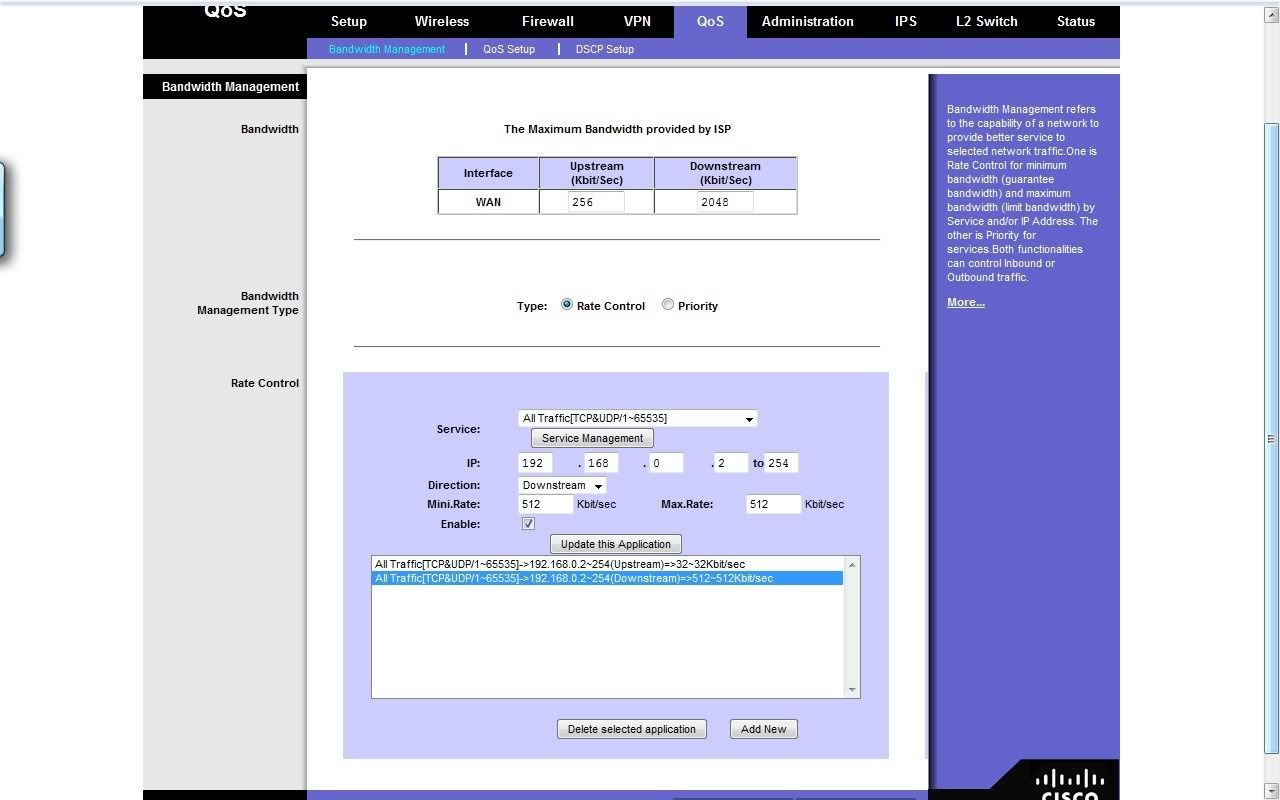This screenshot has height=800, width=1280.
Task: Toggle the Enable checkbox
Action: tap(528, 524)
